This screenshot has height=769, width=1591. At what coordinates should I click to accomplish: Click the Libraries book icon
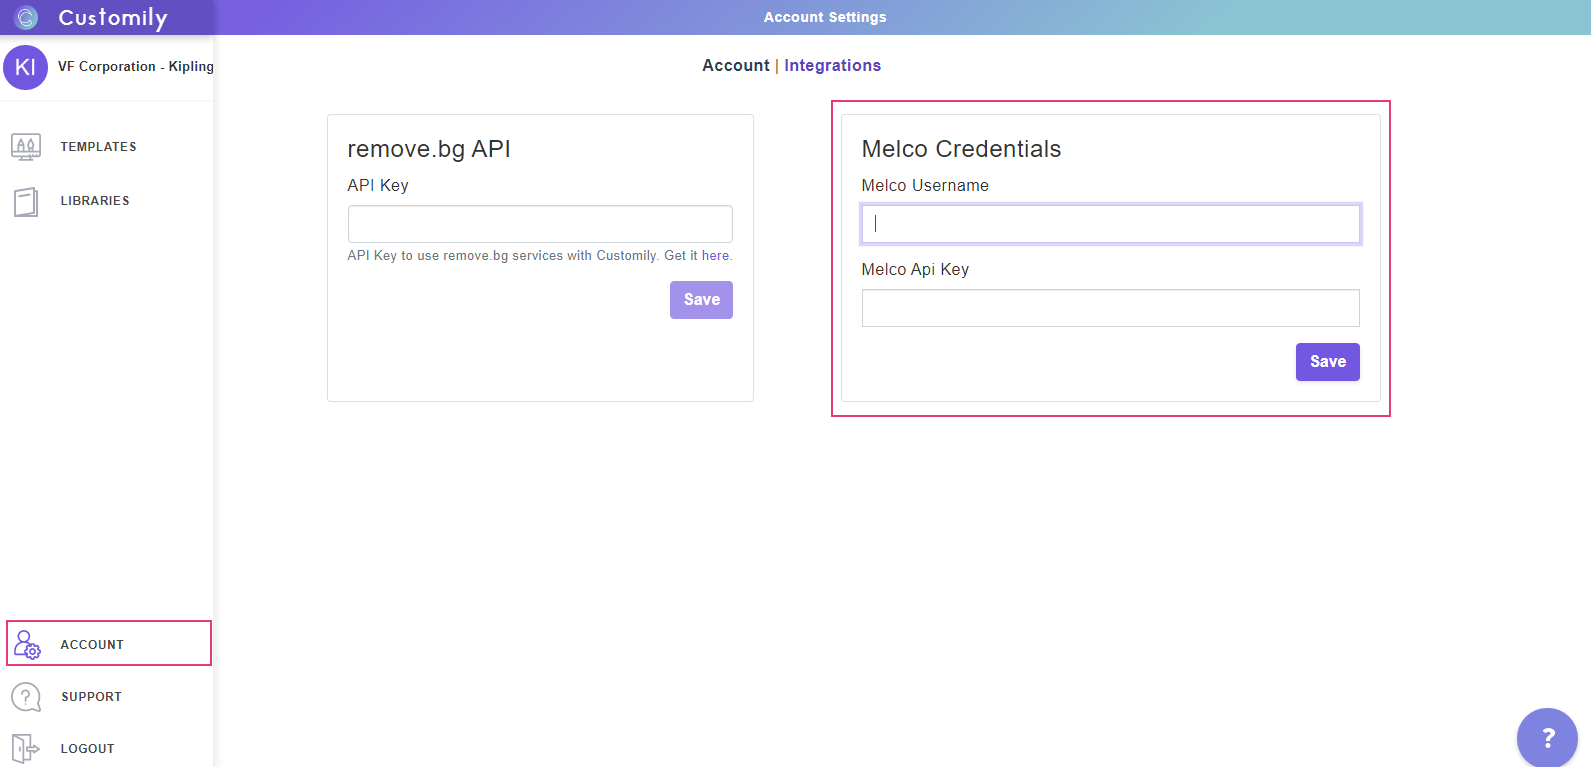coord(26,202)
